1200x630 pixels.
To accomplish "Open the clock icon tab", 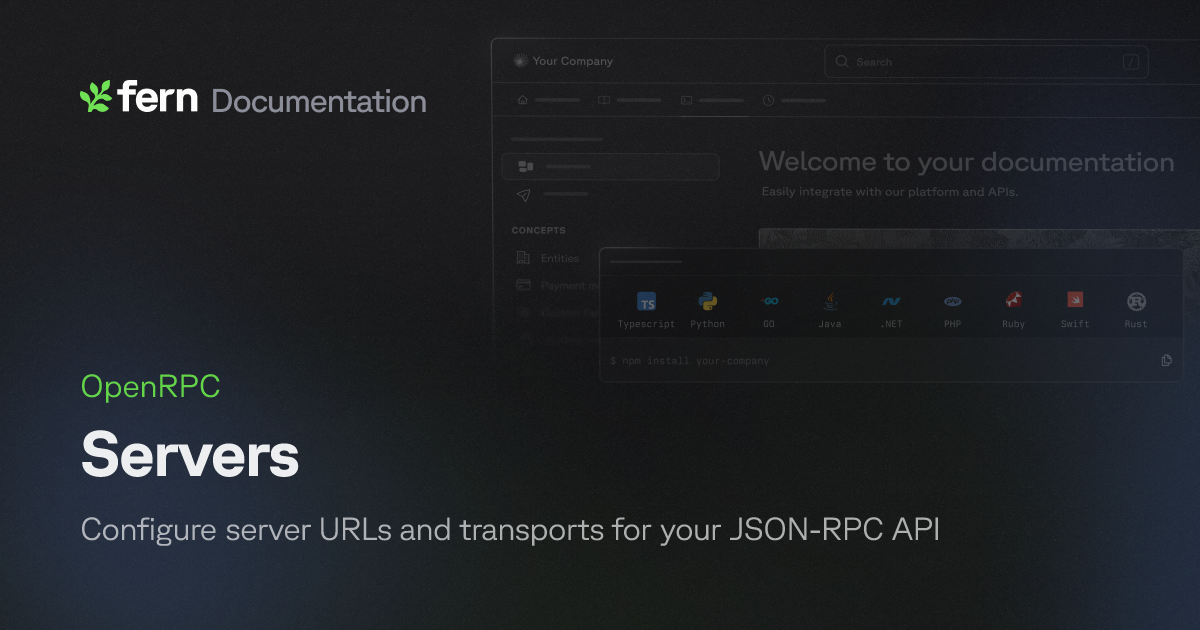I will (768, 100).
